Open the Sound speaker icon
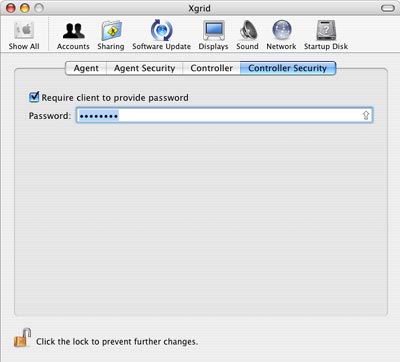The height and width of the screenshot is (362, 400). [248, 31]
